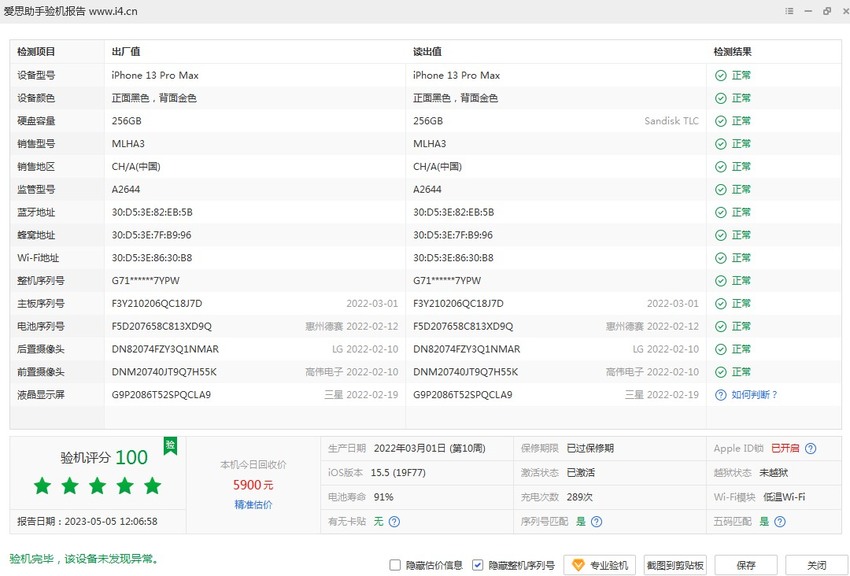Open the help icon beside 五码匹配

click(780, 521)
